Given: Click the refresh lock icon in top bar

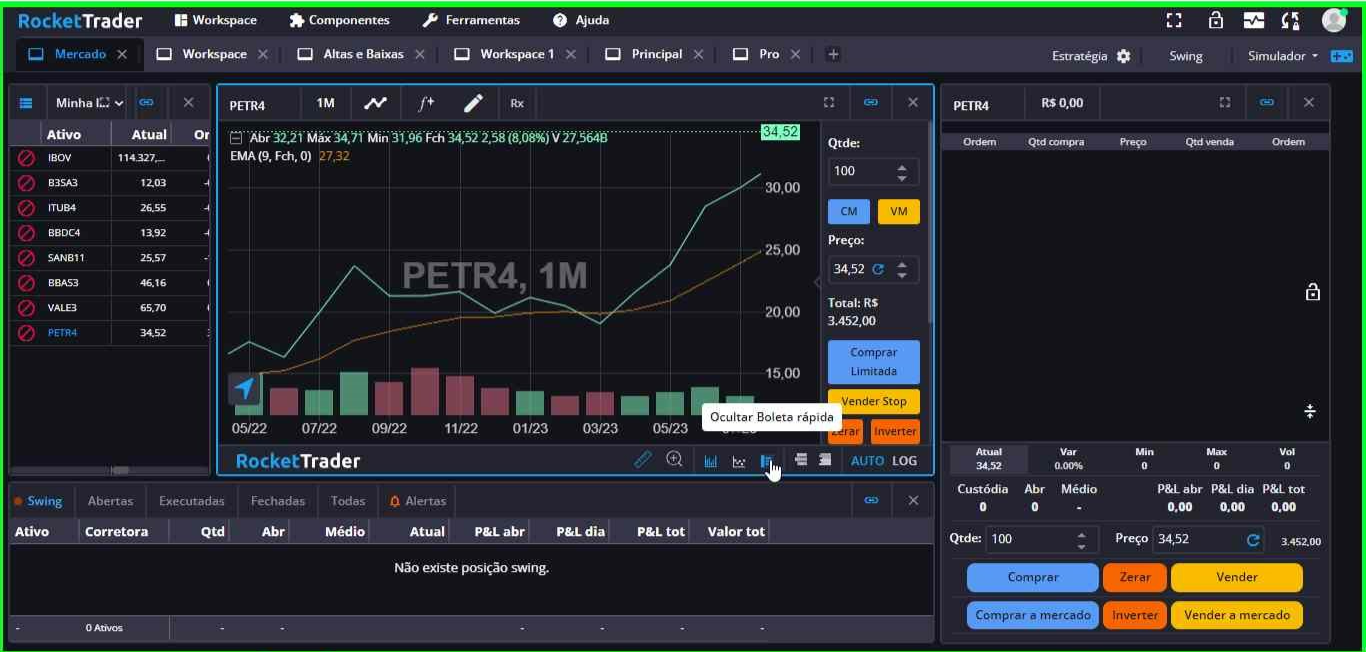Looking at the screenshot, I should [x=1291, y=20].
